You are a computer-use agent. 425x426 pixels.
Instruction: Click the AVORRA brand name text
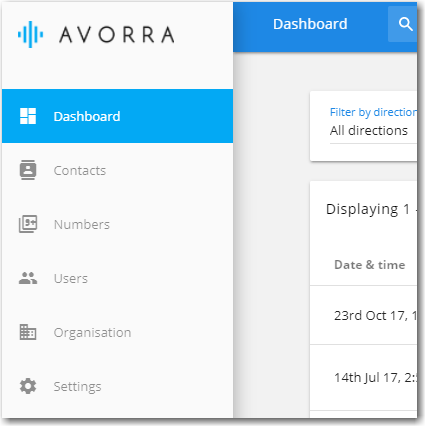point(117,35)
